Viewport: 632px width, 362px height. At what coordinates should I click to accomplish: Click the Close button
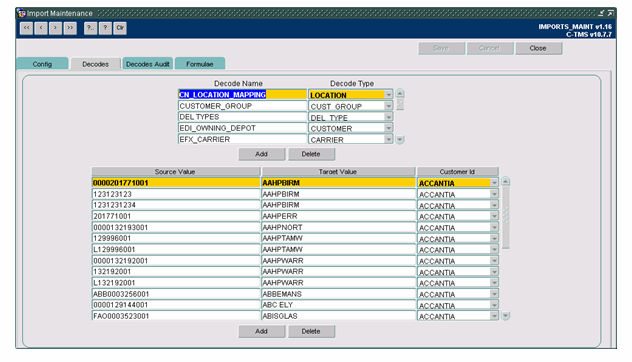click(x=538, y=48)
